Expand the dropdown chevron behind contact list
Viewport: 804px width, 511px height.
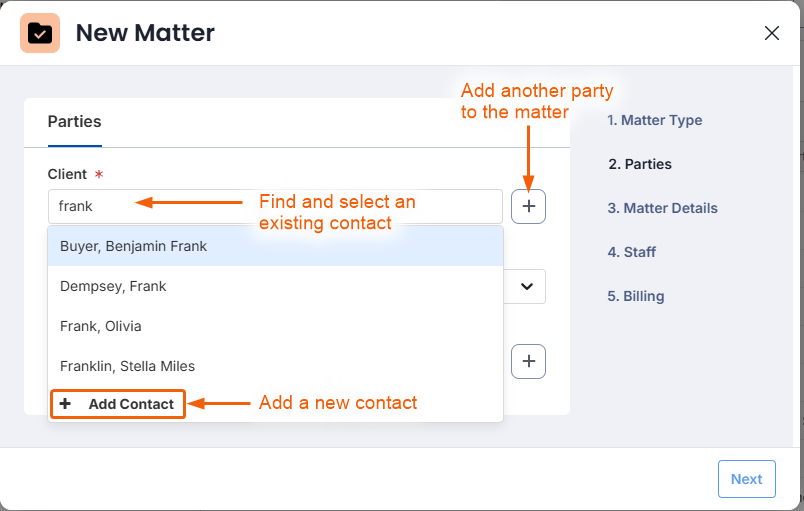(x=527, y=287)
